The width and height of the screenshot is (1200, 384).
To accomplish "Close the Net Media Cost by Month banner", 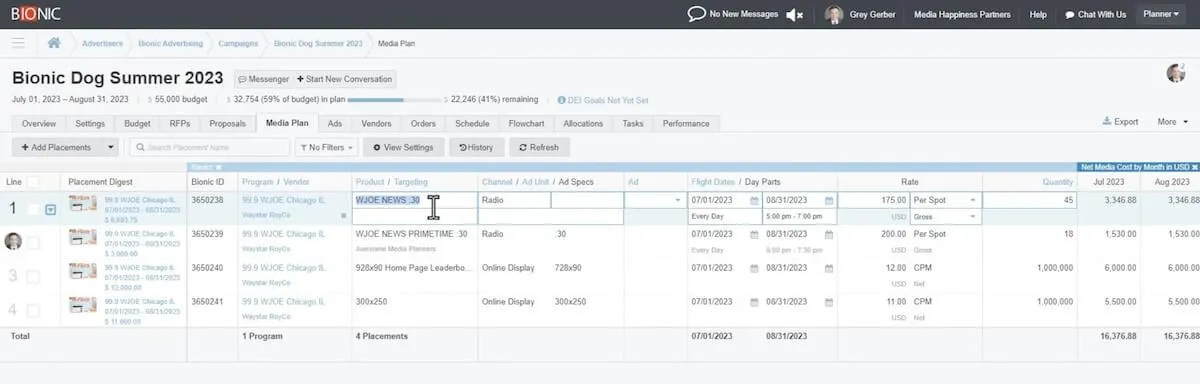I will tap(1195, 167).
